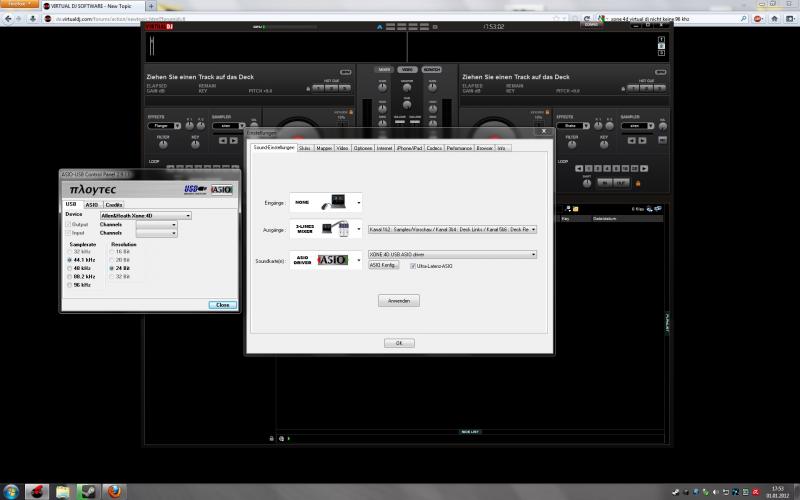800x500 pixels.
Task: Click left deck sampler play arrow
Action: pos(233,141)
